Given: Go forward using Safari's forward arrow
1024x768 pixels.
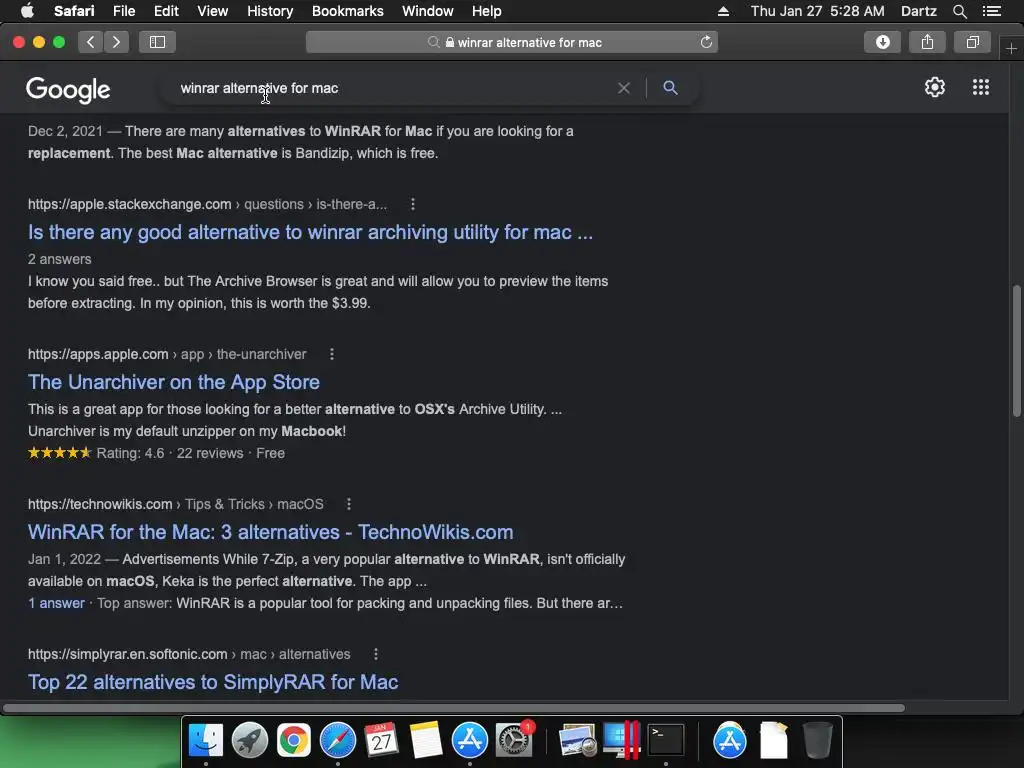Looking at the screenshot, I should click(116, 42).
